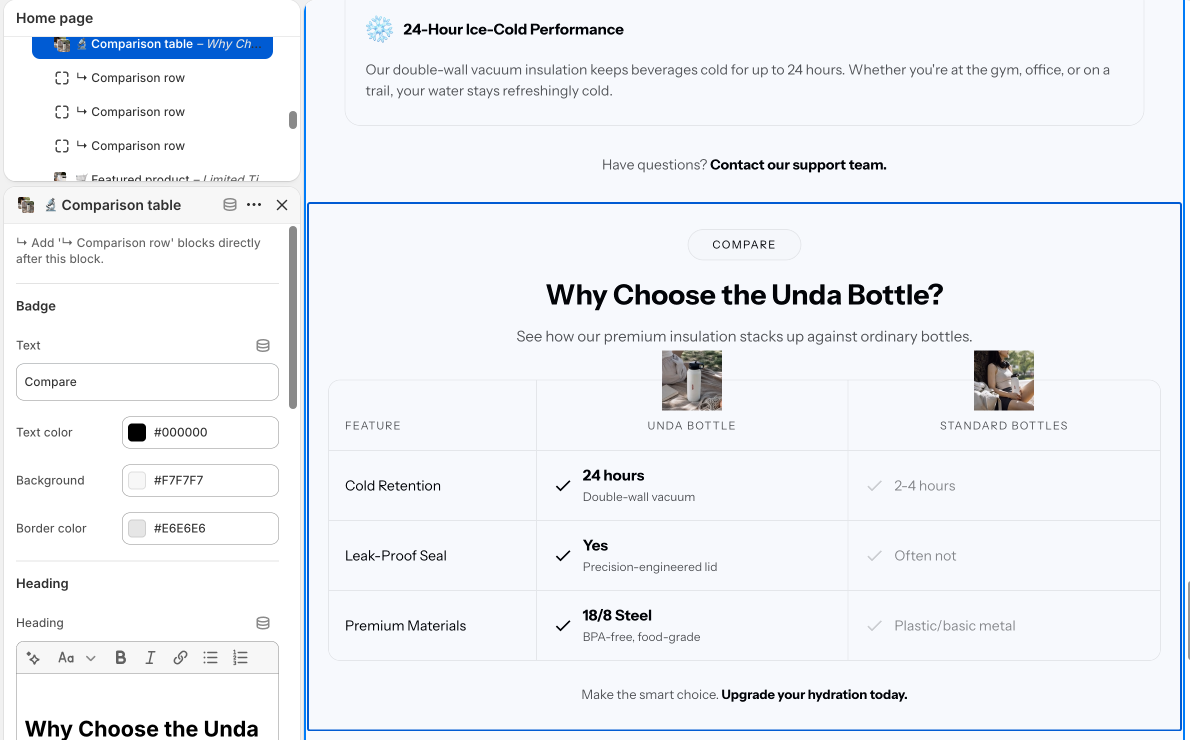Connect dynamic source for Heading field
This screenshot has width=1190, height=740.
click(263, 623)
